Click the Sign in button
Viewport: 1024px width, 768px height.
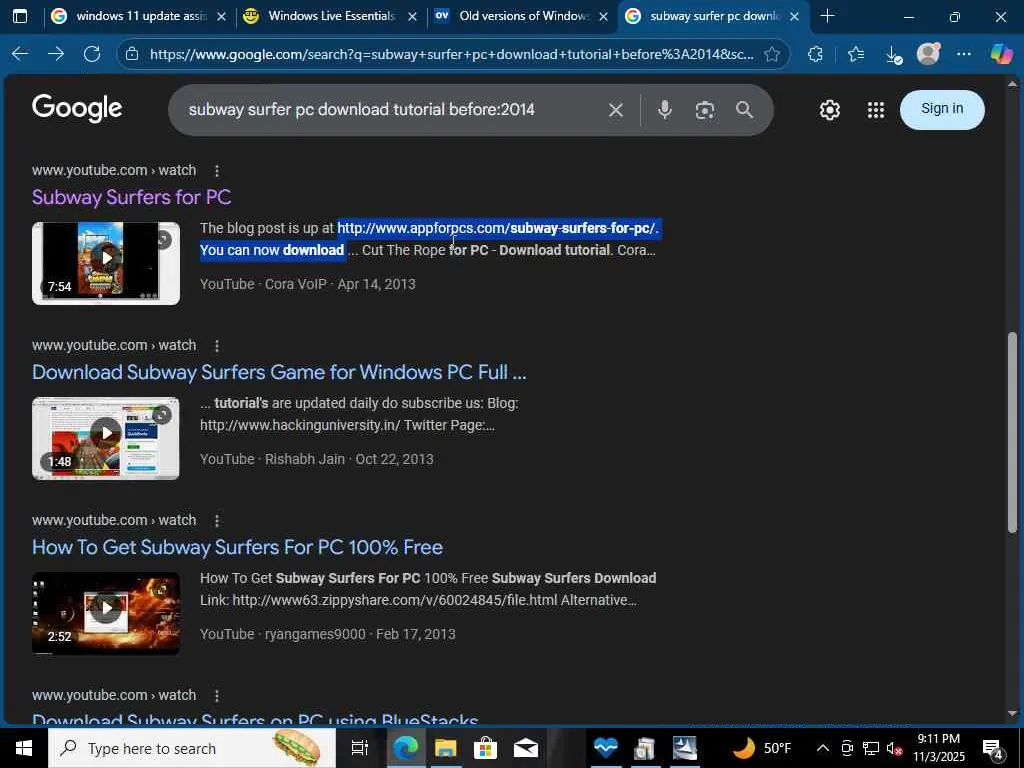click(942, 109)
